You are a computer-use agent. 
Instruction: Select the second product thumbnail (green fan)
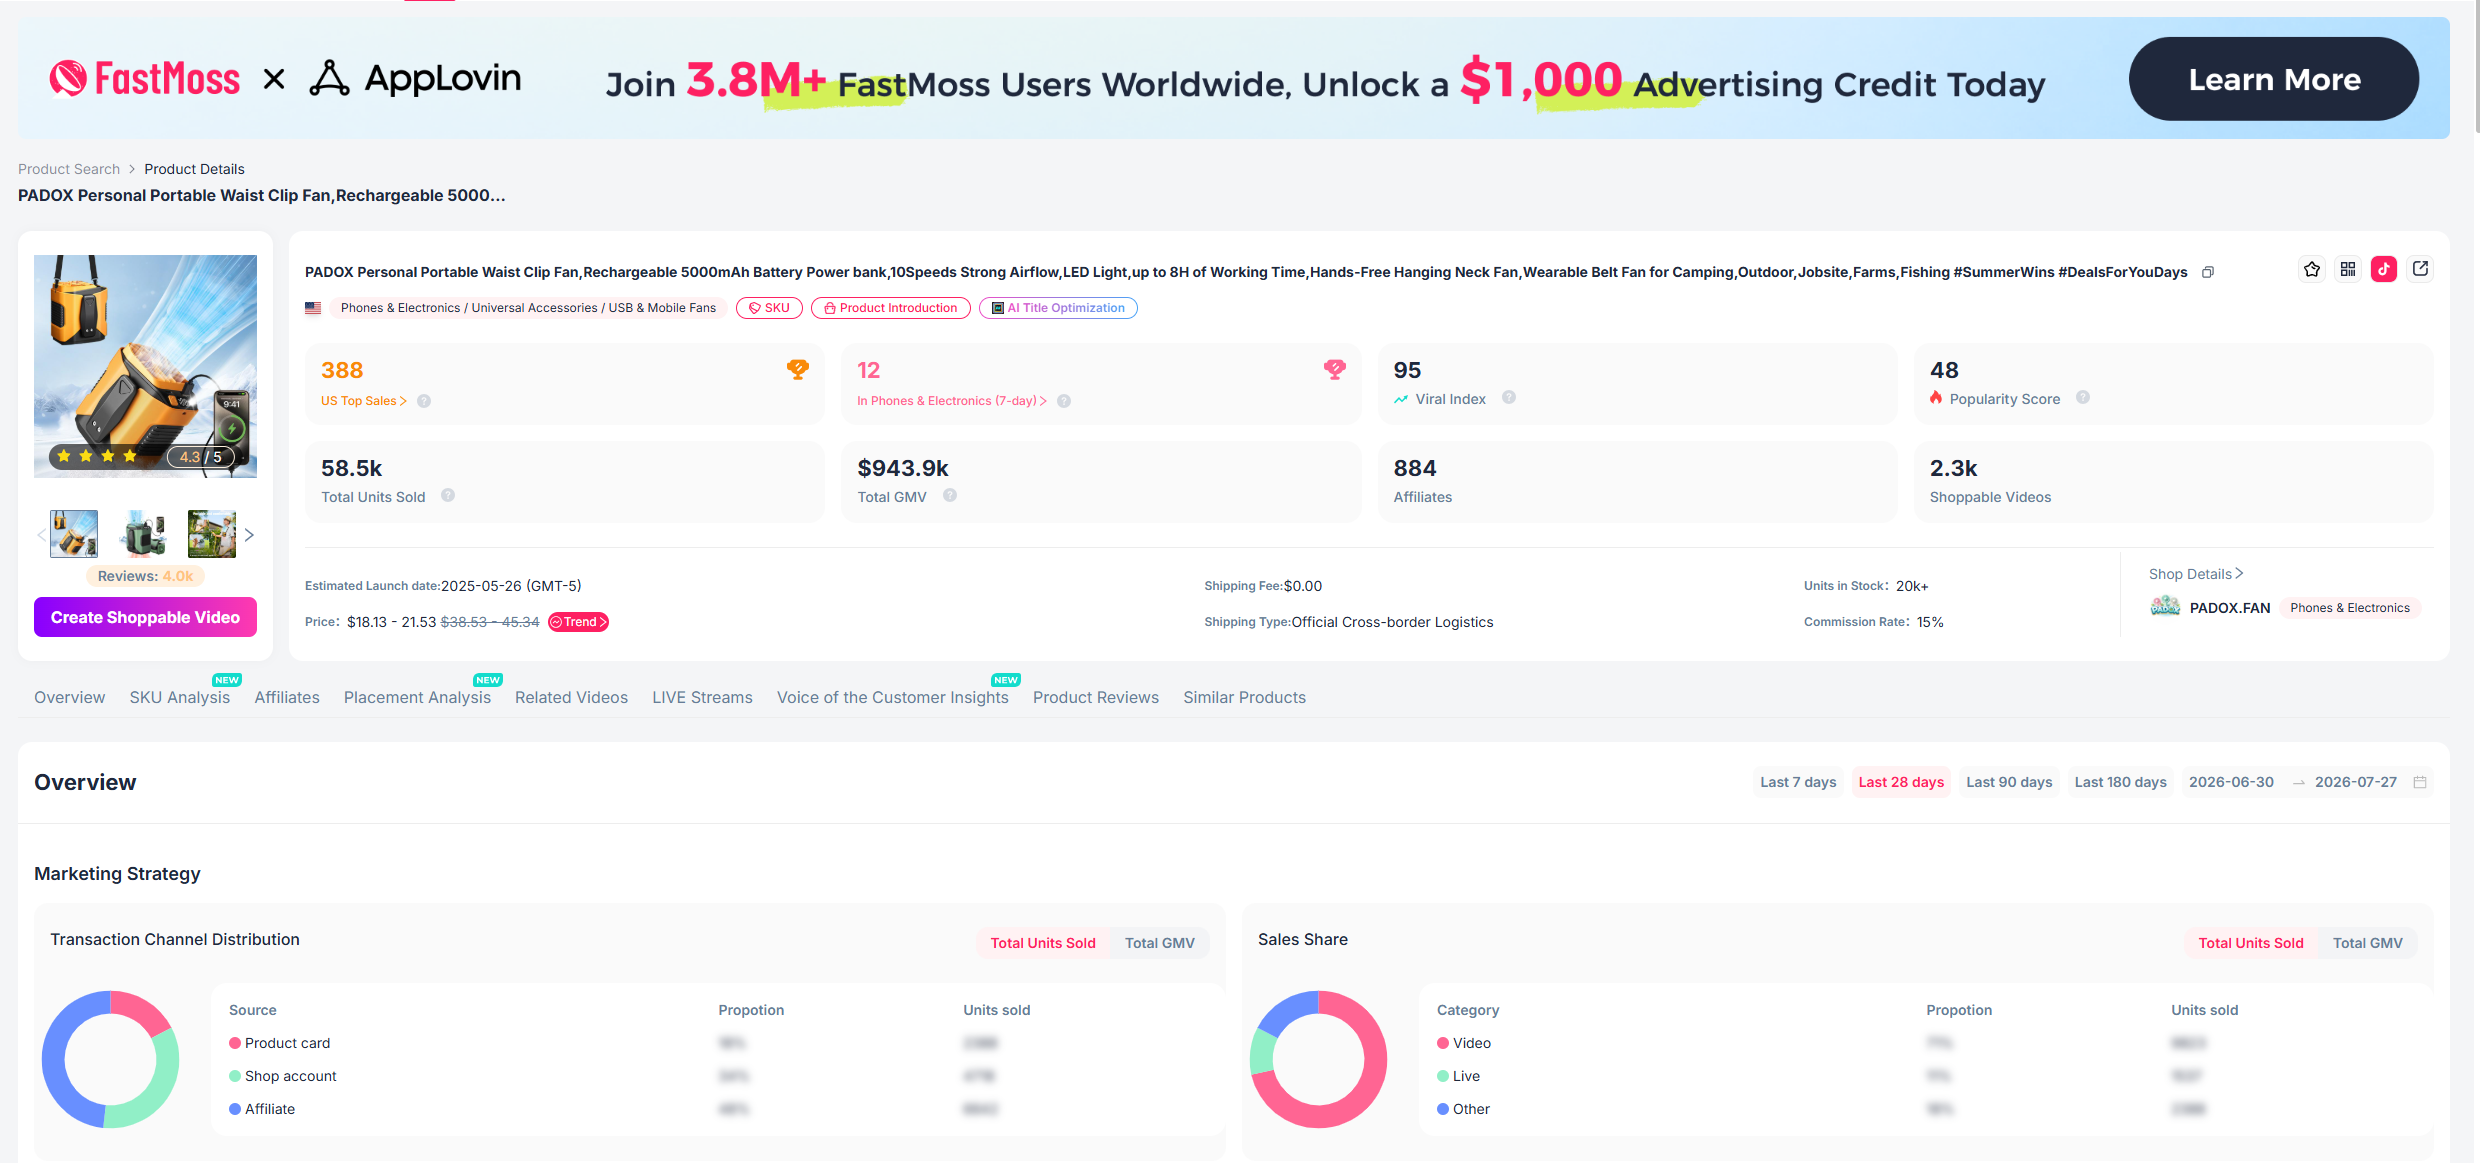coord(143,534)
